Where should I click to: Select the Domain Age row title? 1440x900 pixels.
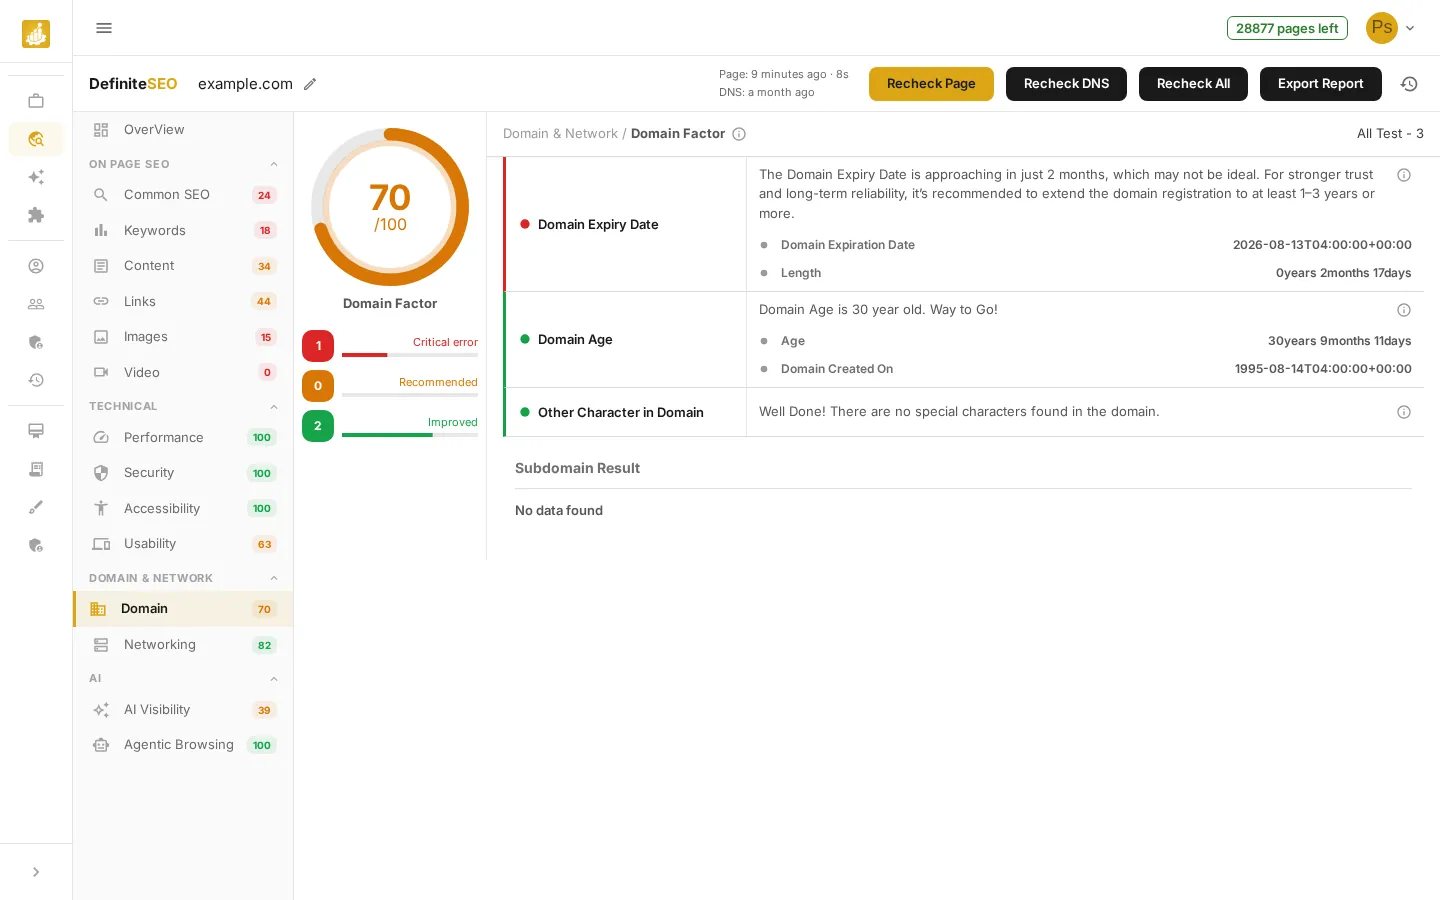[575, 340]
